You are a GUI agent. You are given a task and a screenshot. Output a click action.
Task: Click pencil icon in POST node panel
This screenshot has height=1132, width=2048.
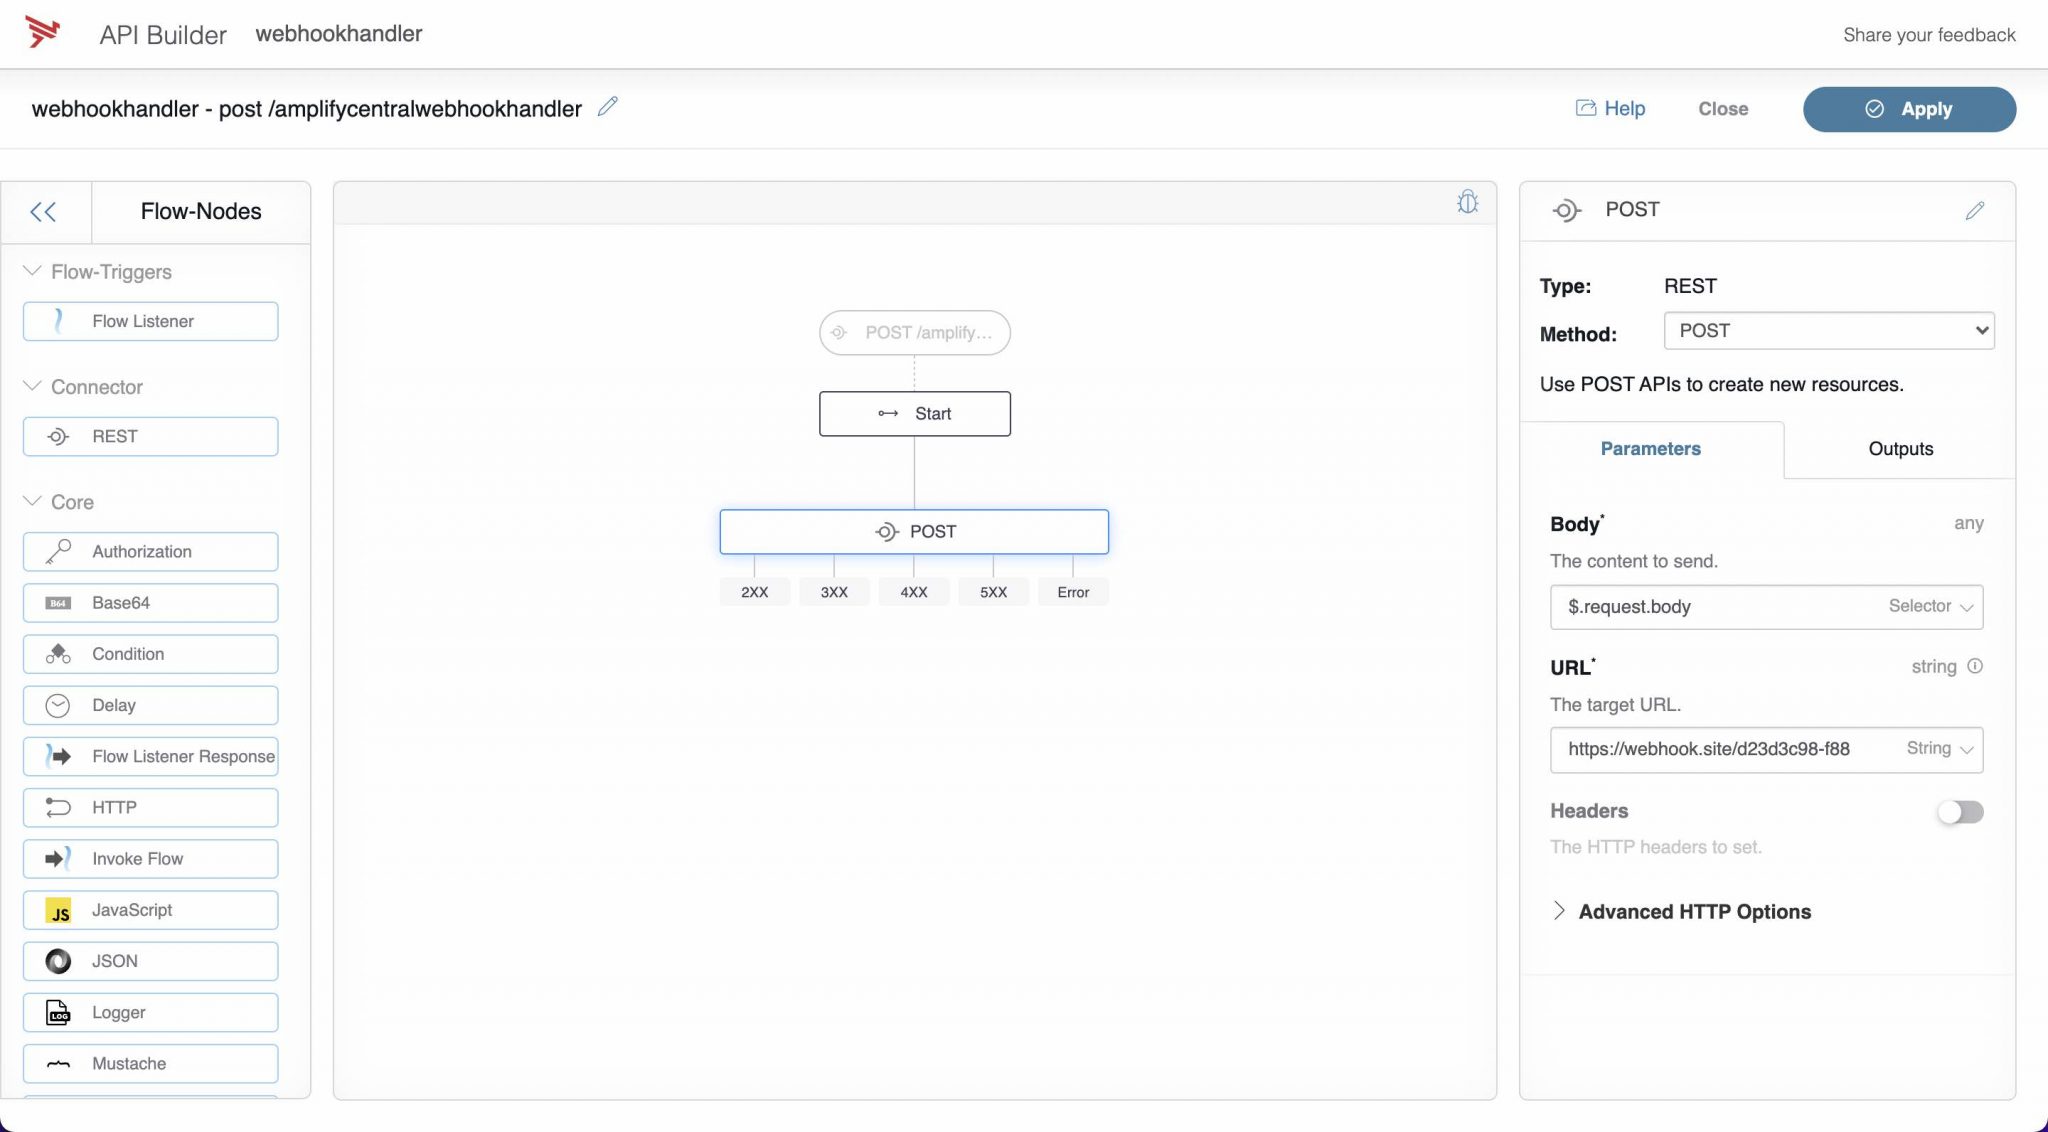[x=1974, y=210]
